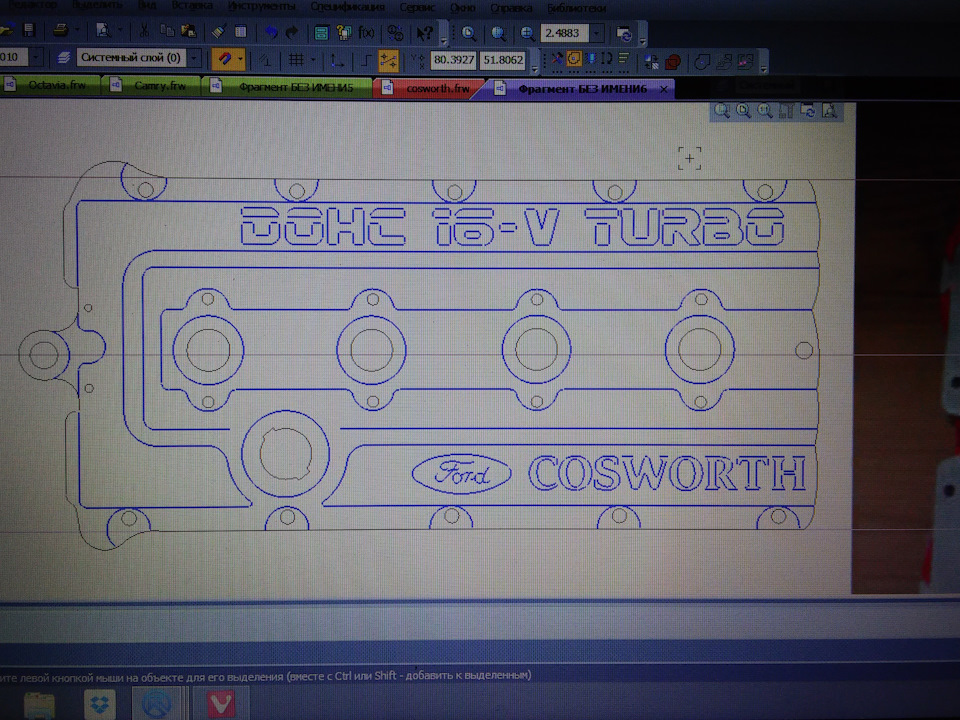Open the system layer dropdown
The height and width of the screenshot is (720, 960).
[x=195, y=58]
